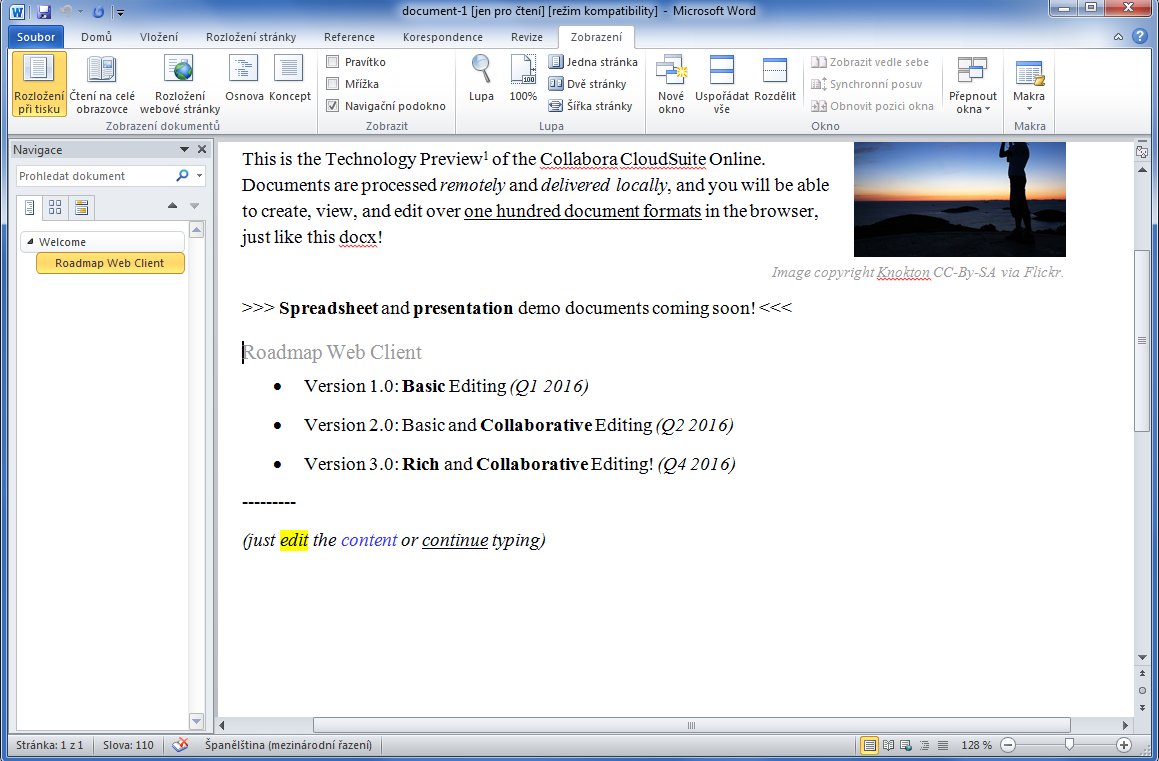Screen dimensions: 1159x761
Task: Switch to Čtení na celé obrazovce view
Action: [102, 84]
